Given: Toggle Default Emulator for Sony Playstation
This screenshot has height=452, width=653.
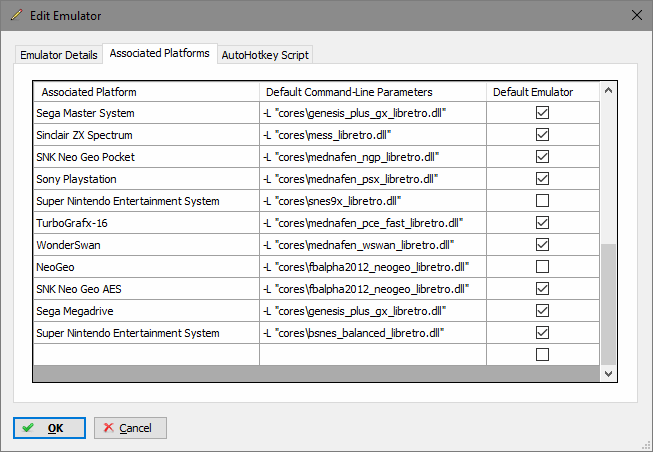Looking at the screenshot, I should pos(542,179).
